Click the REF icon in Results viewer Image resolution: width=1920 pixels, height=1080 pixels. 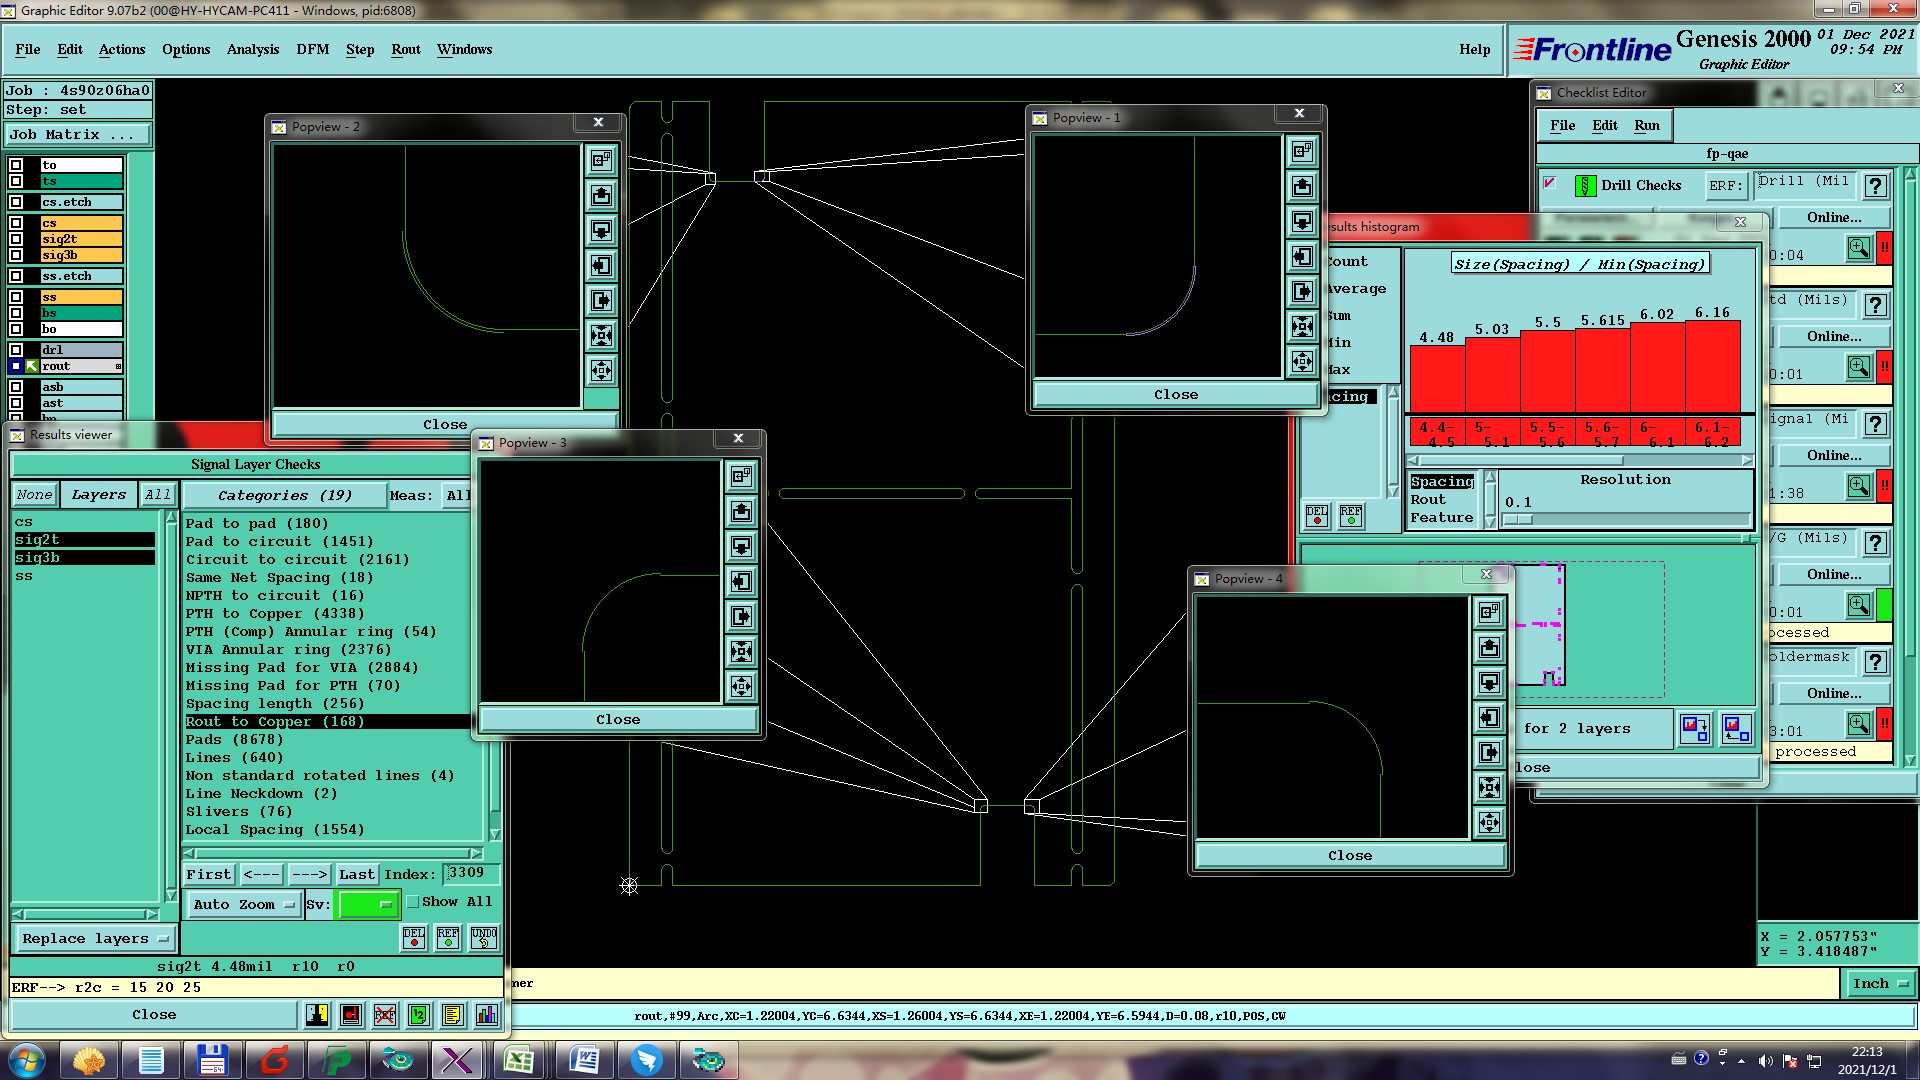[448, 937]
